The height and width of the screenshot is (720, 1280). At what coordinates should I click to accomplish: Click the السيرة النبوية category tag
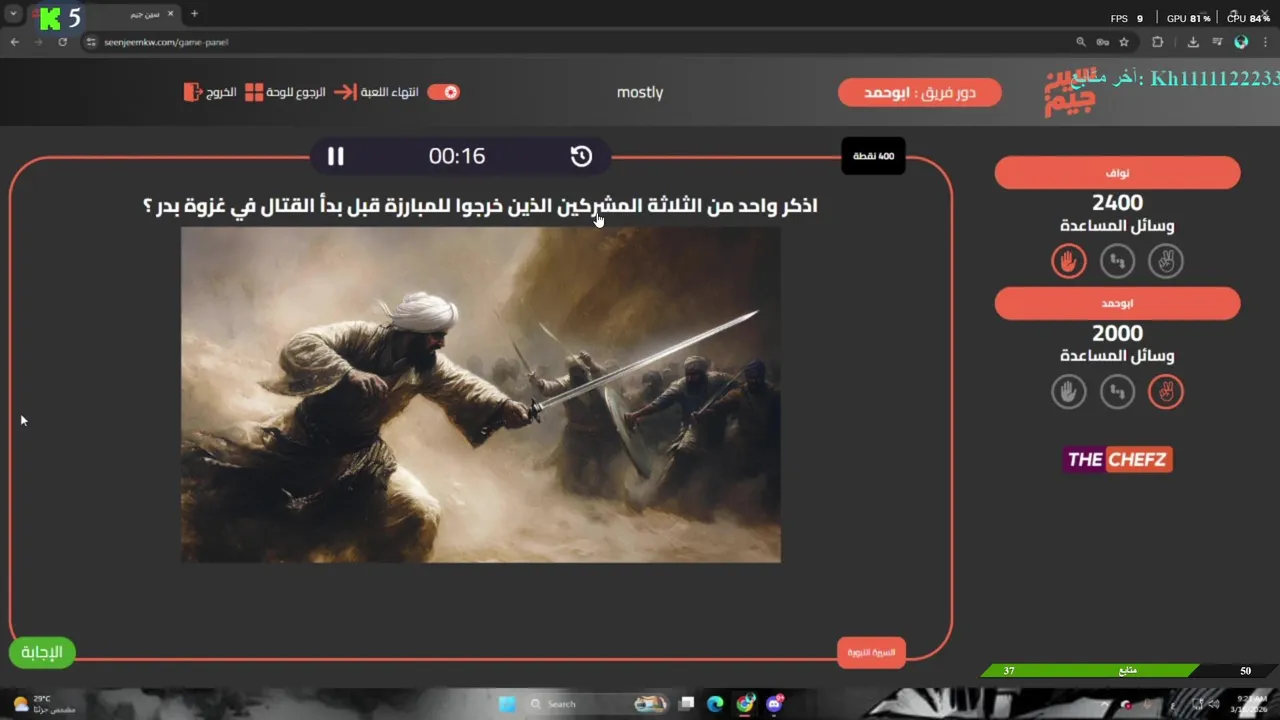click(871, 652)
